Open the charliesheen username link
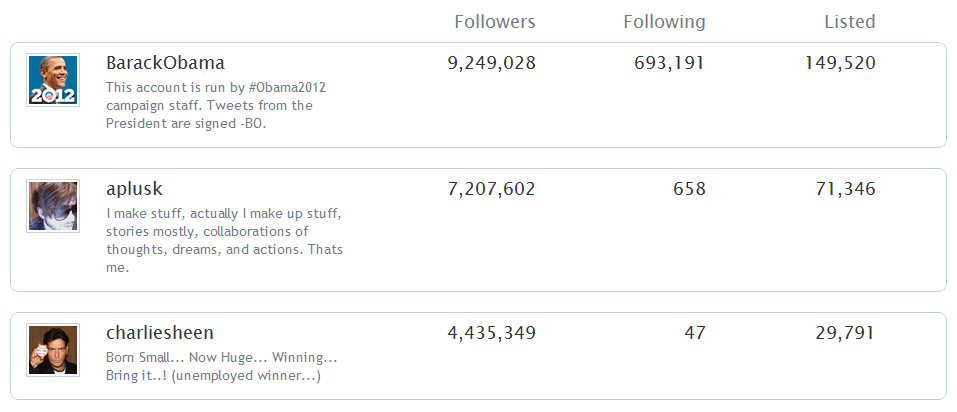 point(159,333)
